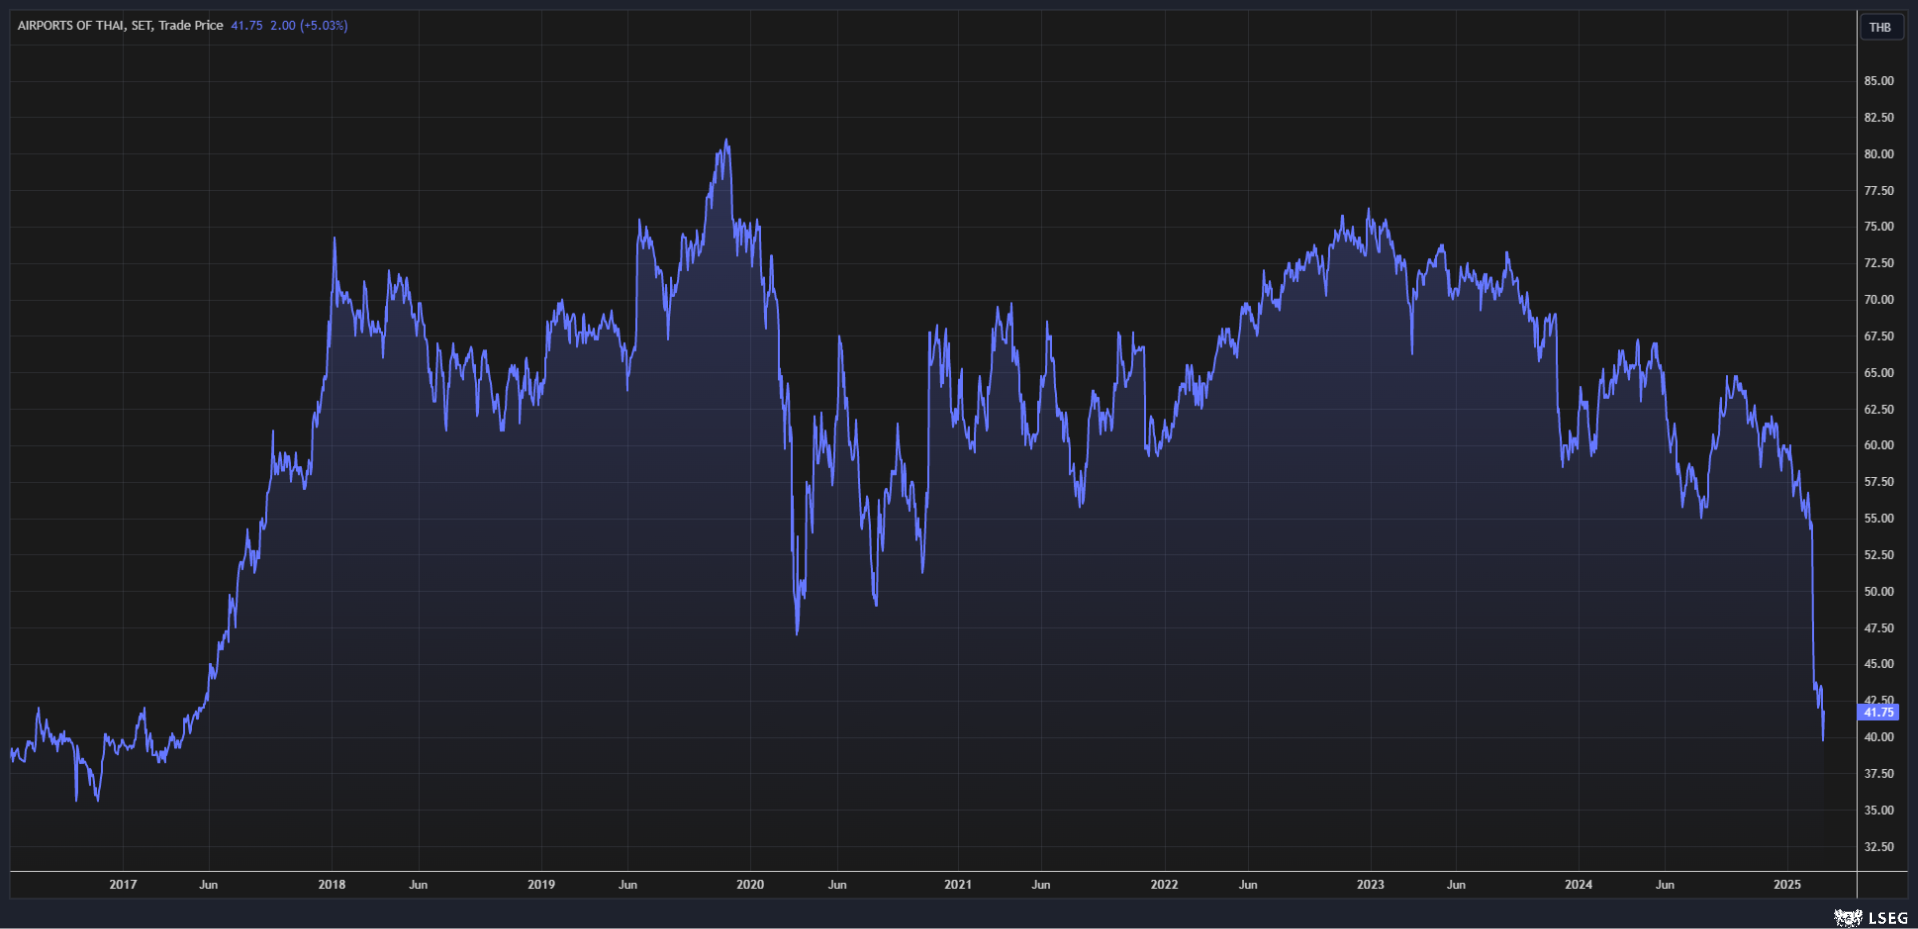This screenshot has width=1918, height=929.
Task: Click the 55.00 price axis label
Action: coord(1878,518)
